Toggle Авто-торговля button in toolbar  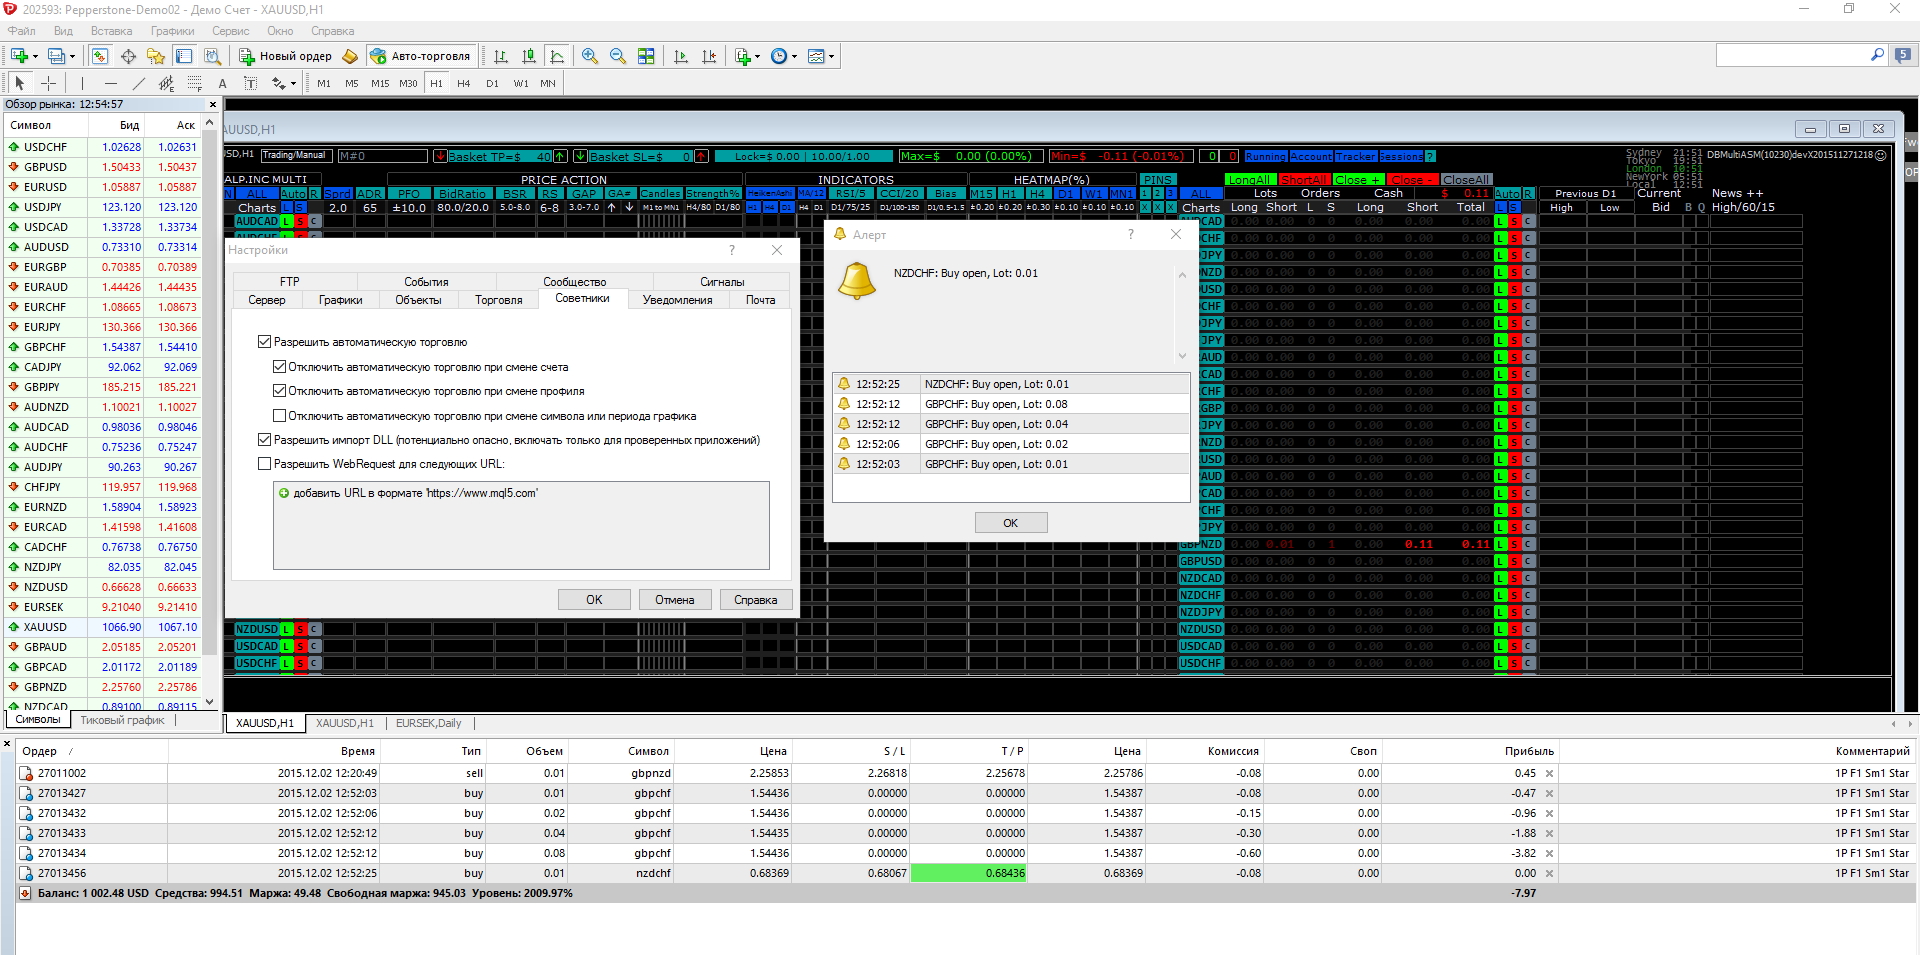point(419,56)
